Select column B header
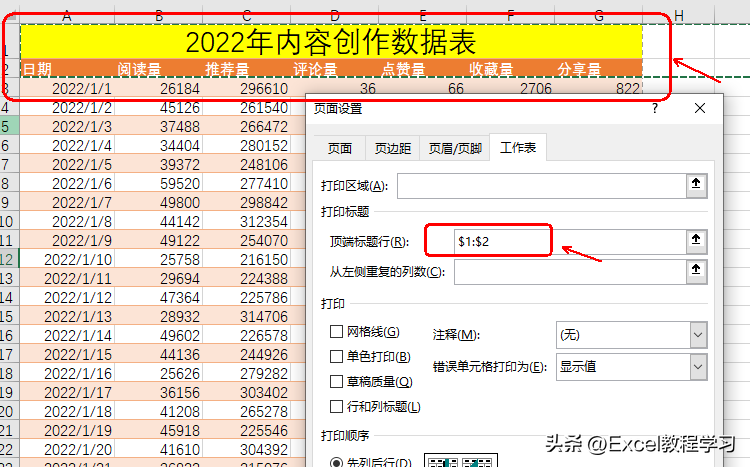 coord(159,15)
